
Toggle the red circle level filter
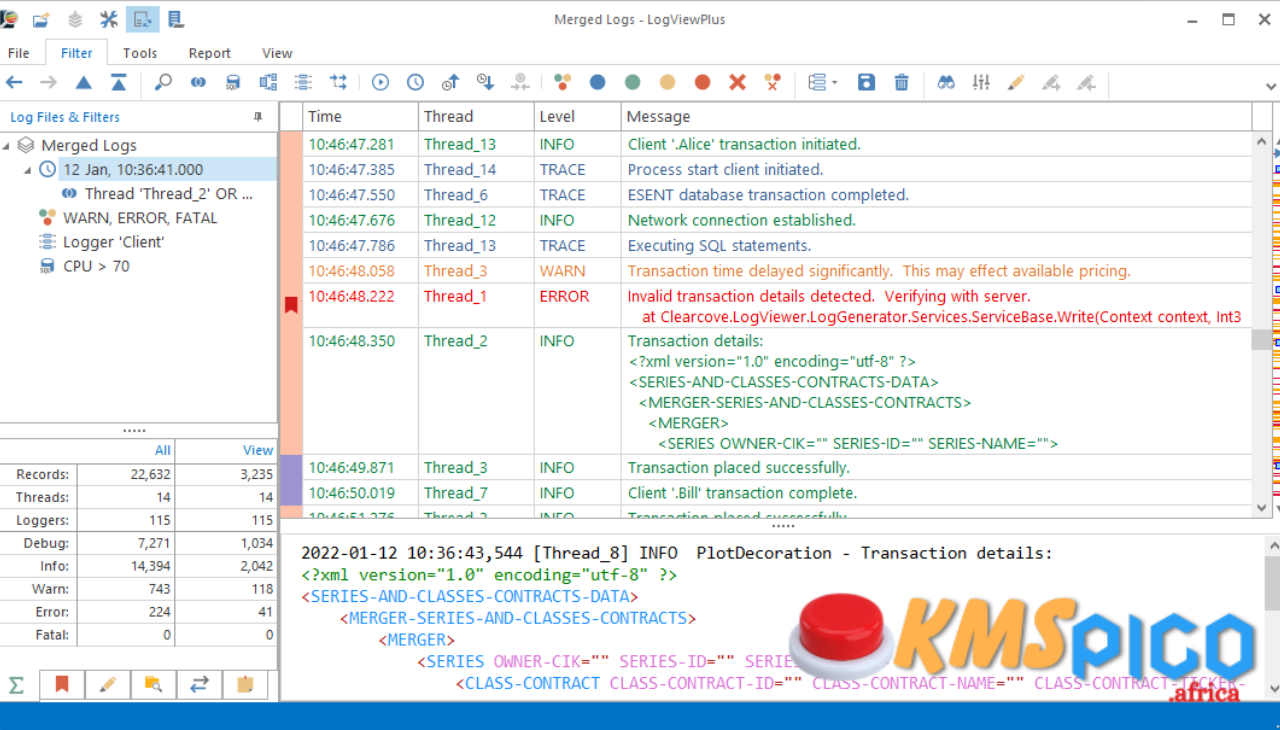click(702, 82)
